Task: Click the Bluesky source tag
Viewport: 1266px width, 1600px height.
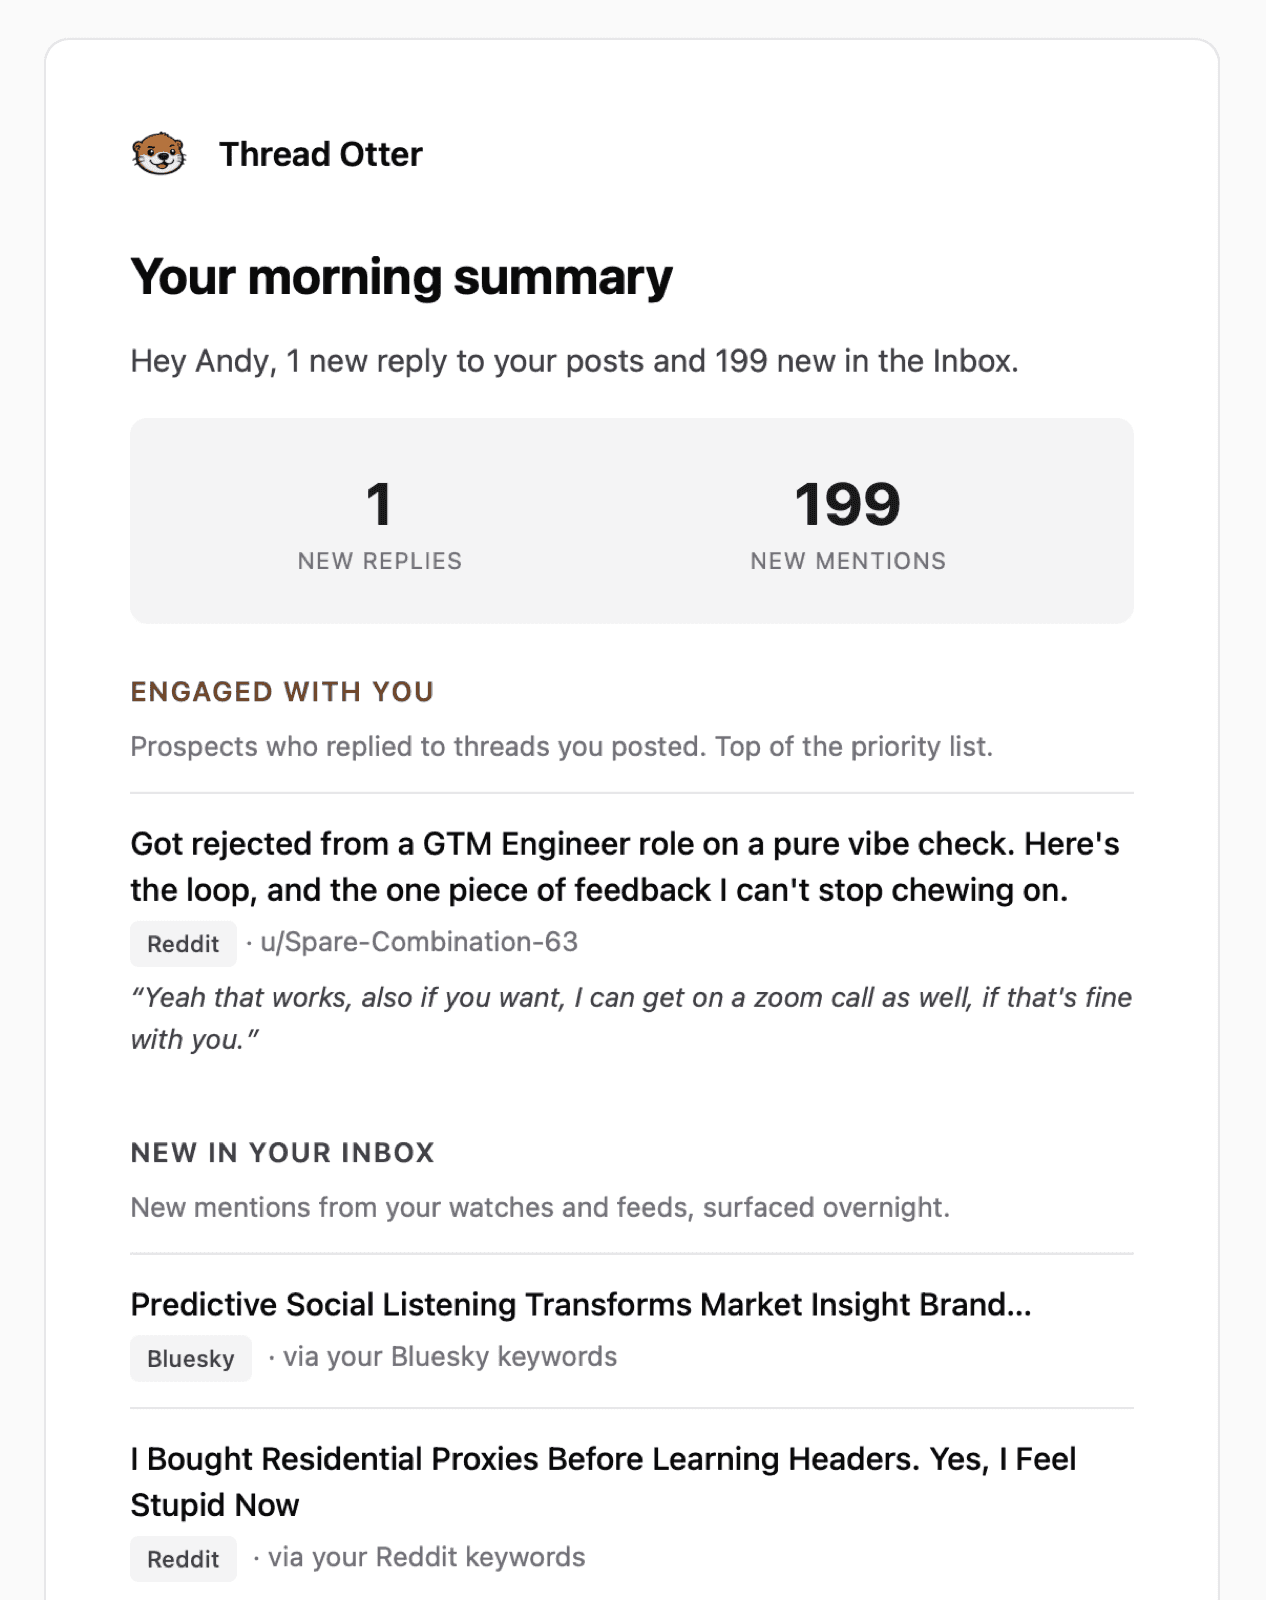Action: pyautogui.click(x=191, y=1358)
